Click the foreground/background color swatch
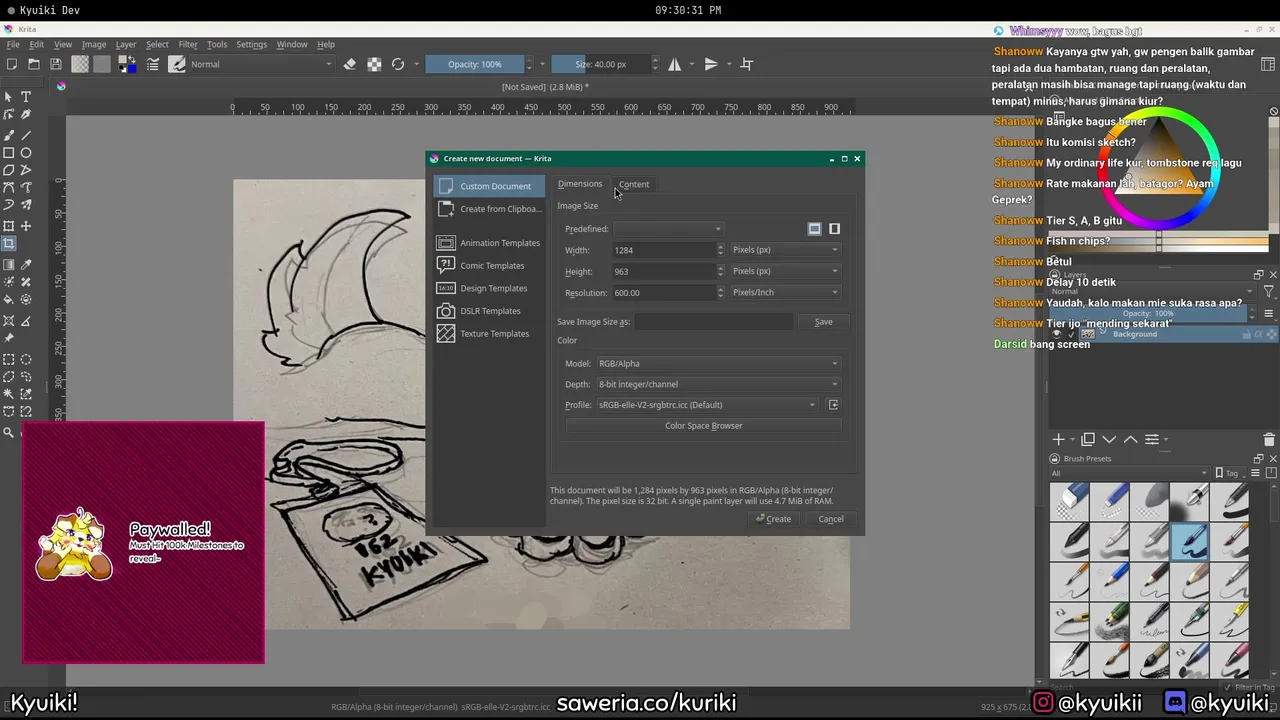The image size is (1280, 720). pos(128,64)
